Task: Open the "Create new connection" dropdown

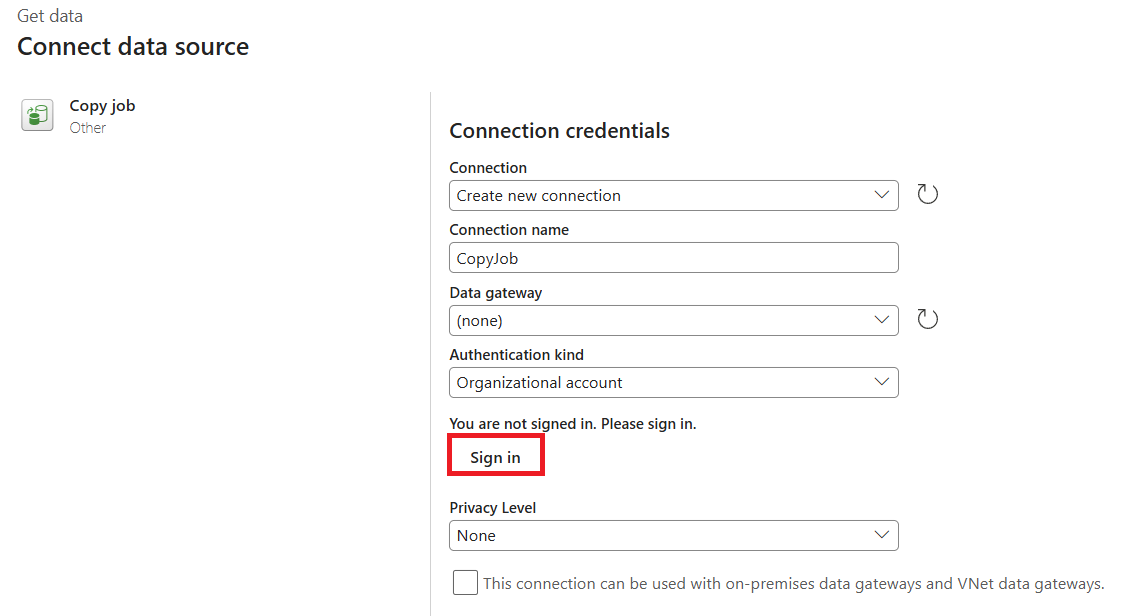Action: coord(660,196)
